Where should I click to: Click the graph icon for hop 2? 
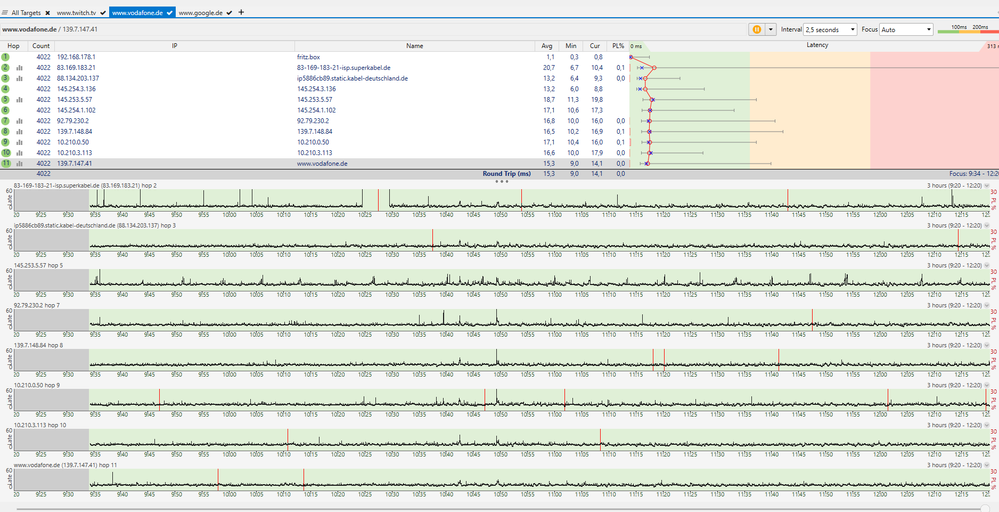pyautogui.click(x=19, y=68)
